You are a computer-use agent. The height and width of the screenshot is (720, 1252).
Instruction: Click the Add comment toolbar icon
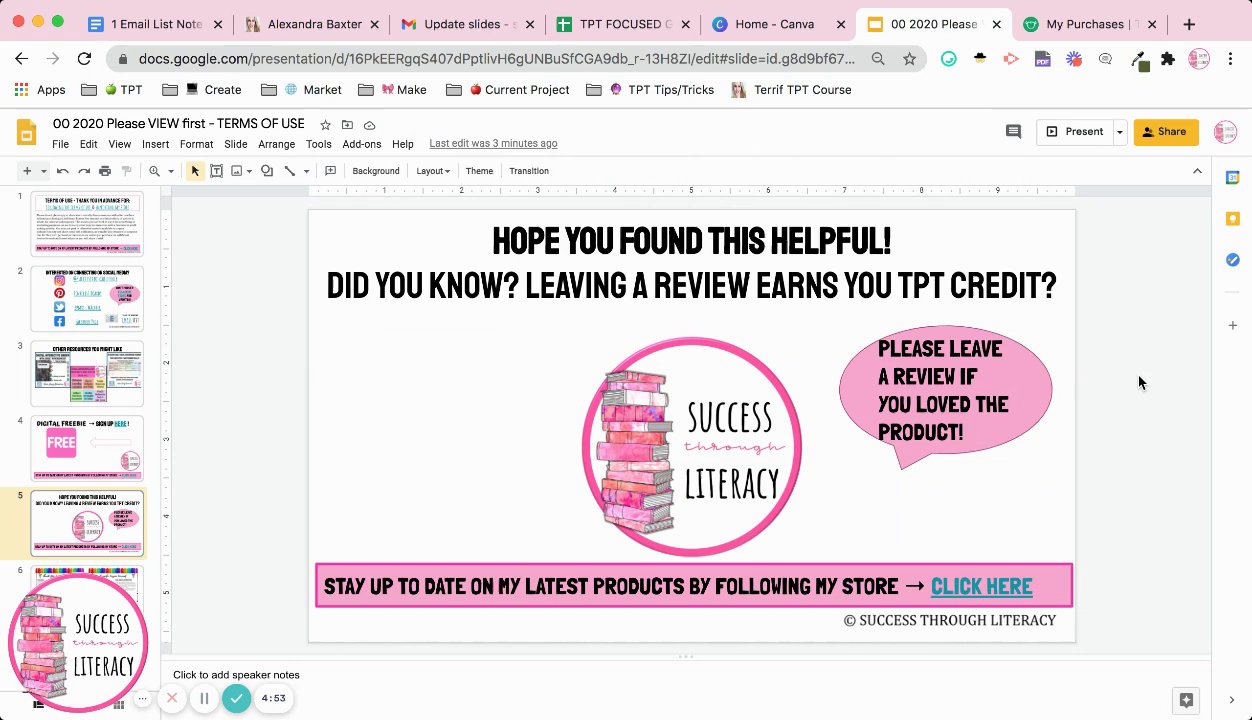(x=330, y=171)
